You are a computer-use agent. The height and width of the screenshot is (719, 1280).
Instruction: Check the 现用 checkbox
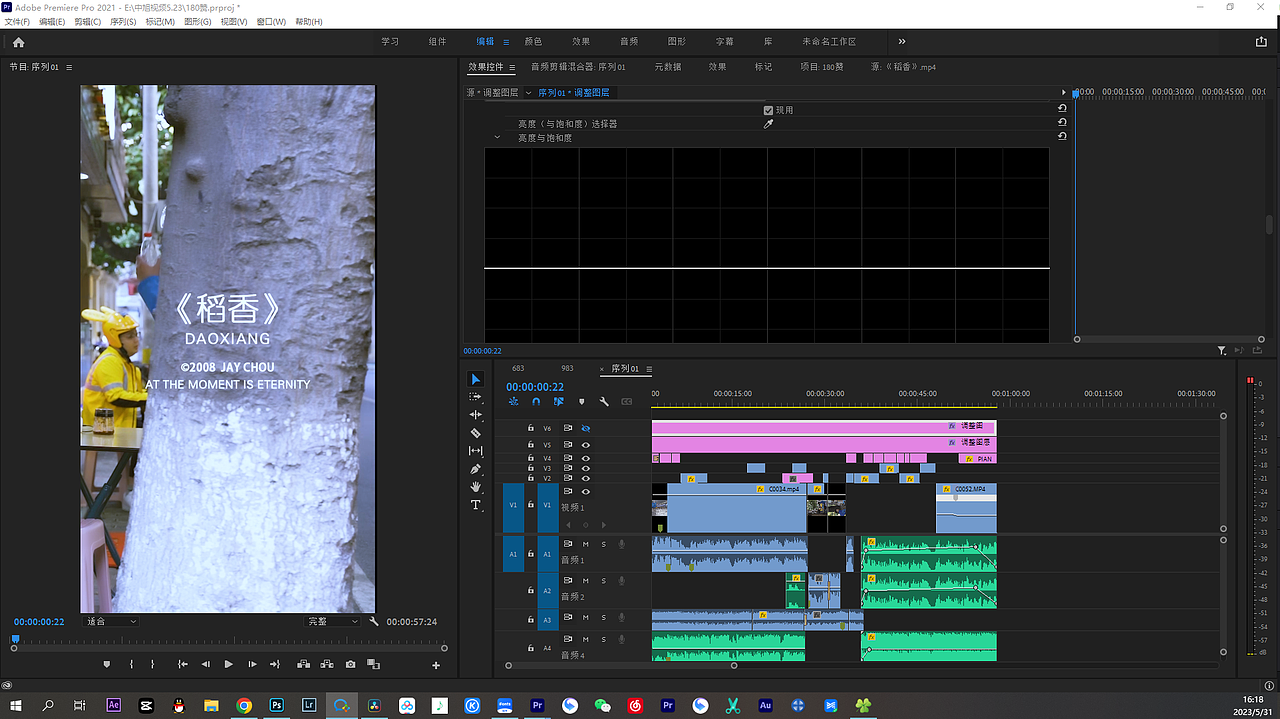tap(768, 110)
